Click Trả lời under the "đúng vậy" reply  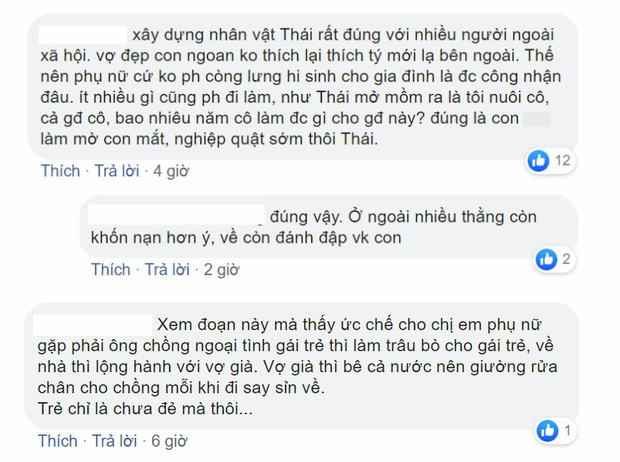(166, 269)
